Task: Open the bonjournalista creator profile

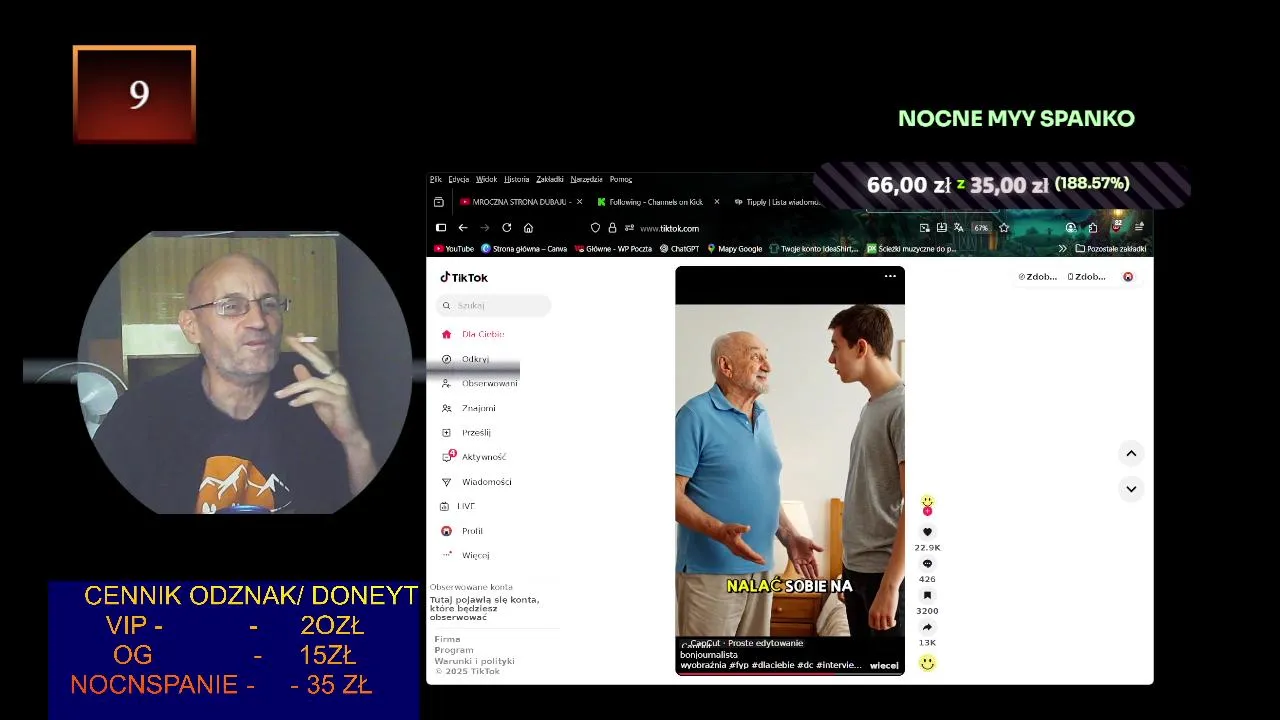Action: point(708,655)
